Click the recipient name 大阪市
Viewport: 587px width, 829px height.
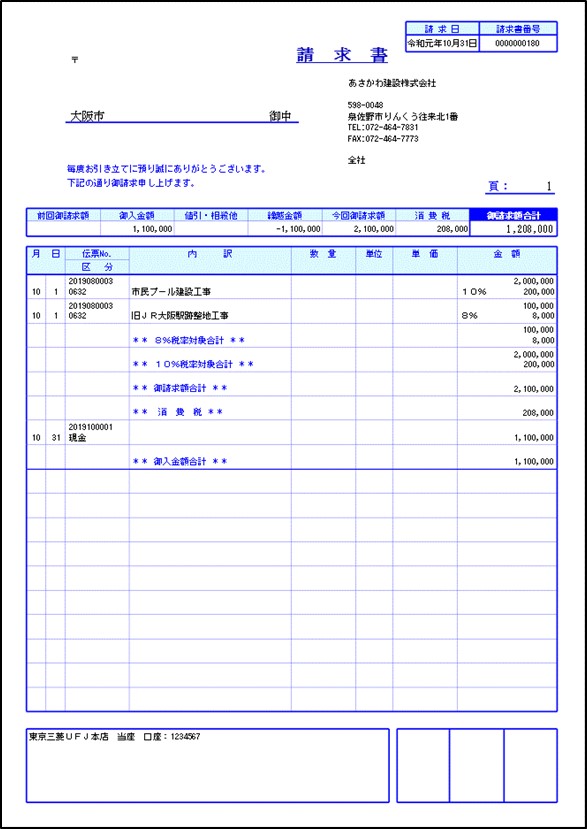pyautogui.click(x=87, y=116)
